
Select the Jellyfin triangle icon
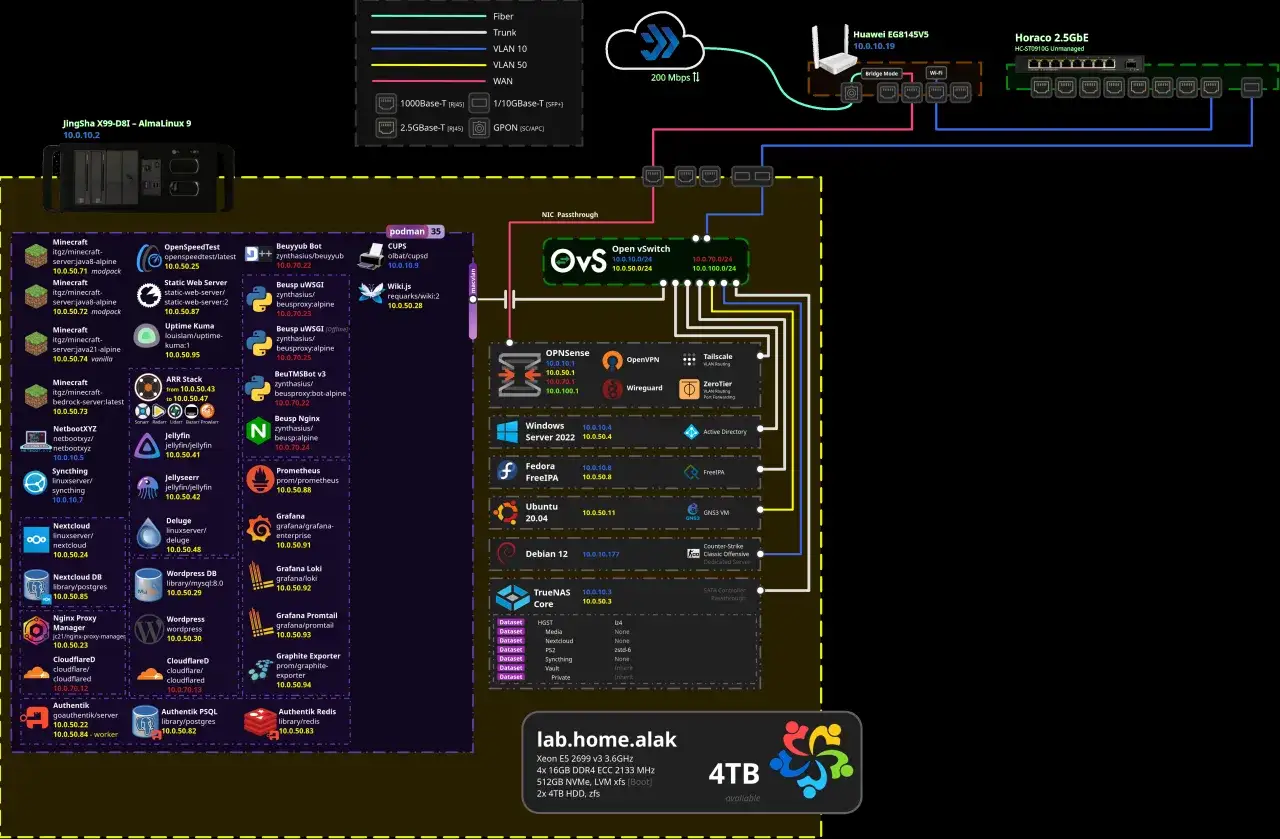pyautogui.click(x=148, y=446)
